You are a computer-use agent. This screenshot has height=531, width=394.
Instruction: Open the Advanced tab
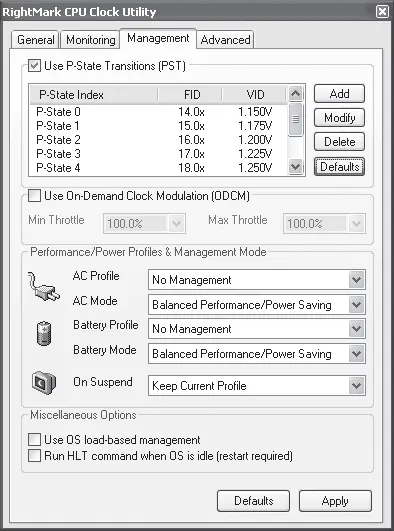(x=225, y=40)
